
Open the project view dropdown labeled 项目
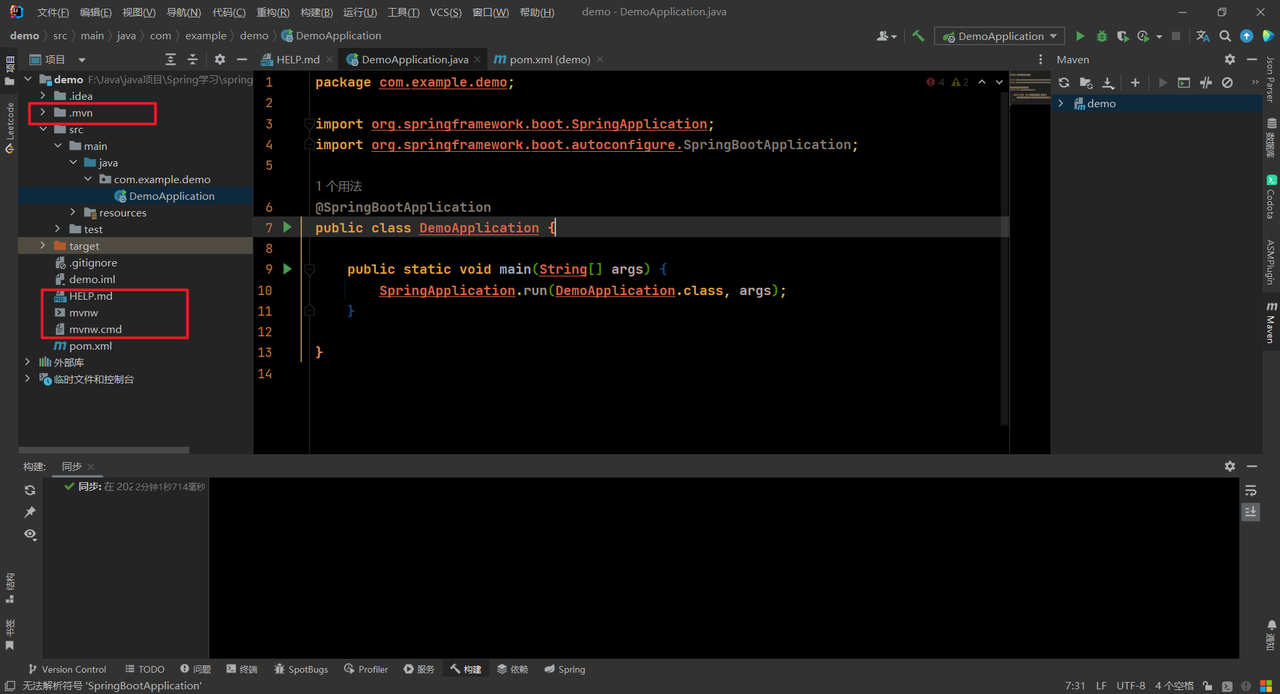click(58, 60)
